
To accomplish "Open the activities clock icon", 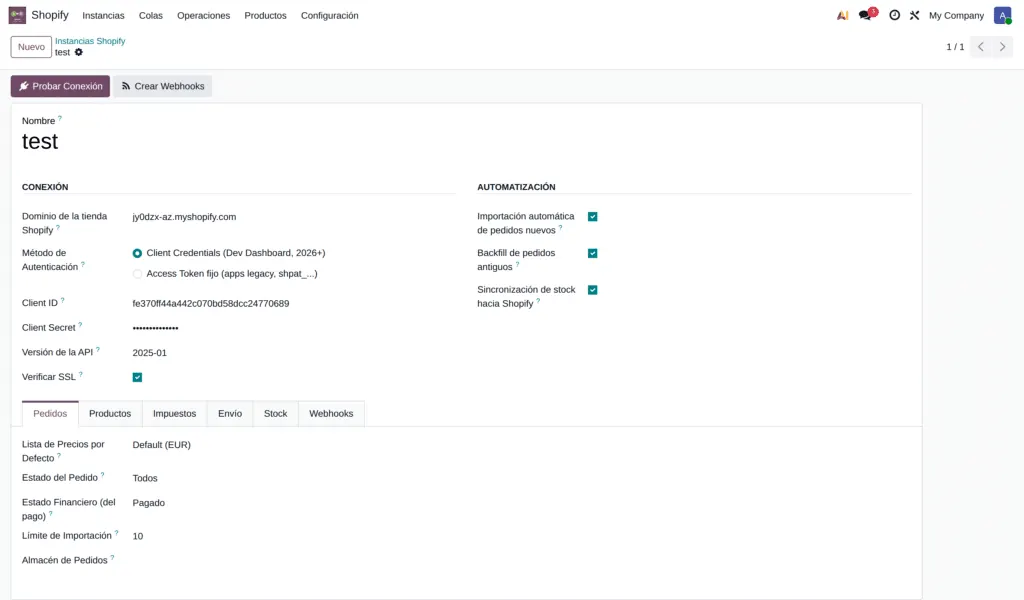I will tap(894, 15).
